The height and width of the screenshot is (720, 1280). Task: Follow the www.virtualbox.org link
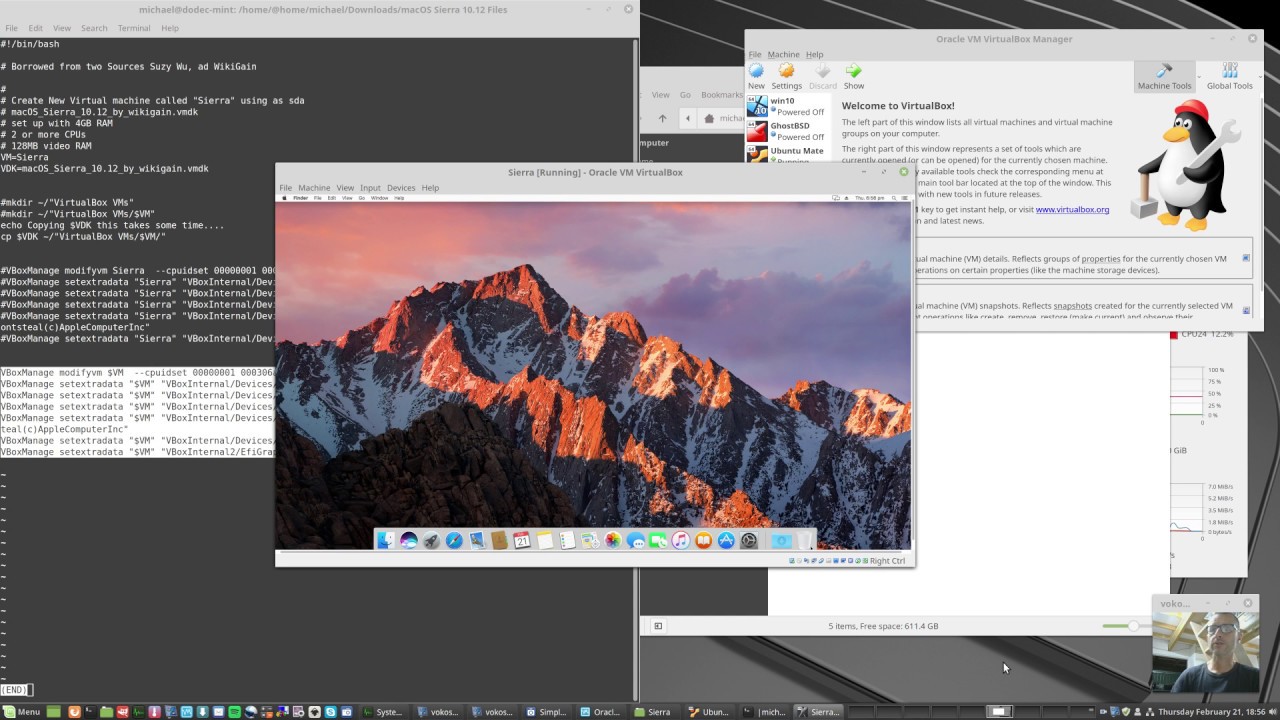pos(1072,209)
